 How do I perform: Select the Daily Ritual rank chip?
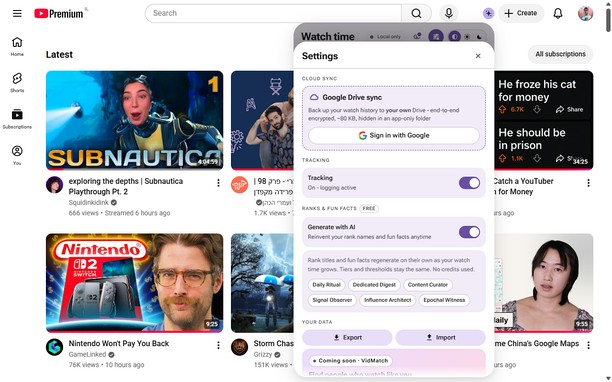[x=326, y=285]
